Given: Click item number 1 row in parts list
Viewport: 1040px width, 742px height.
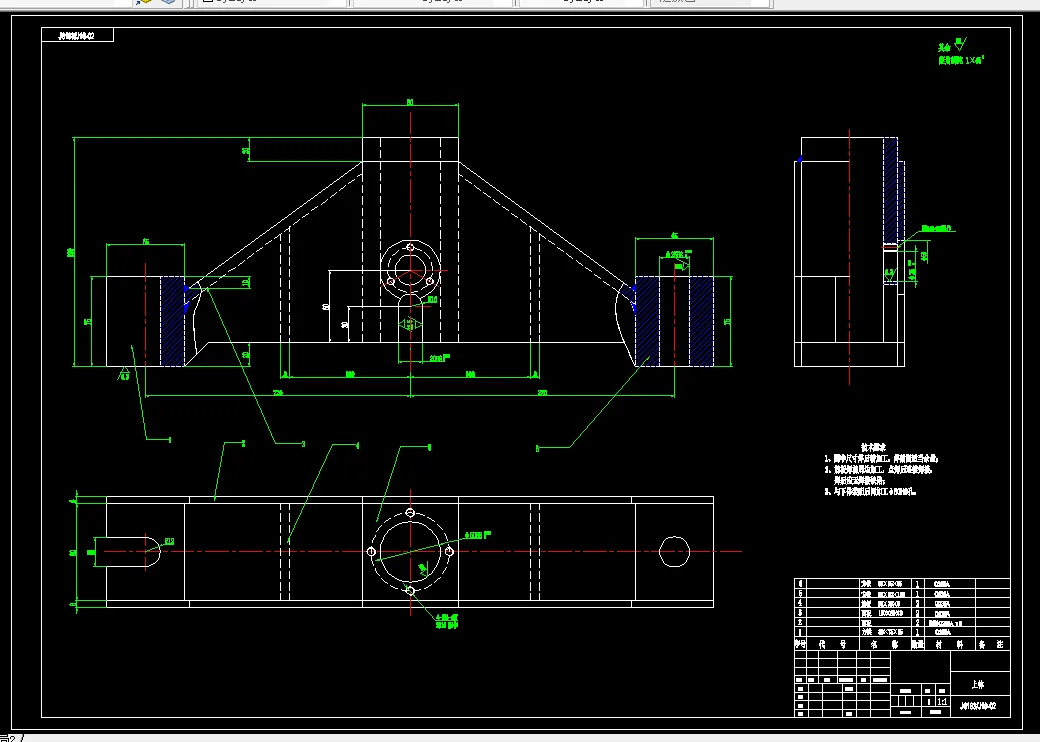Looking at the screenshot, I should click(x=902, y=633).
